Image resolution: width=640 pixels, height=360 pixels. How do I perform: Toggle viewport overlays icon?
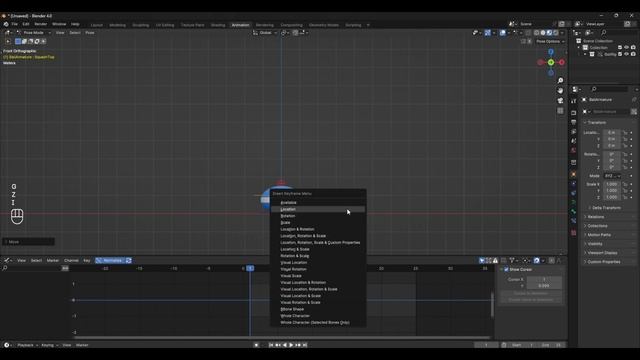pyautogui.click(x=503, y=33)
